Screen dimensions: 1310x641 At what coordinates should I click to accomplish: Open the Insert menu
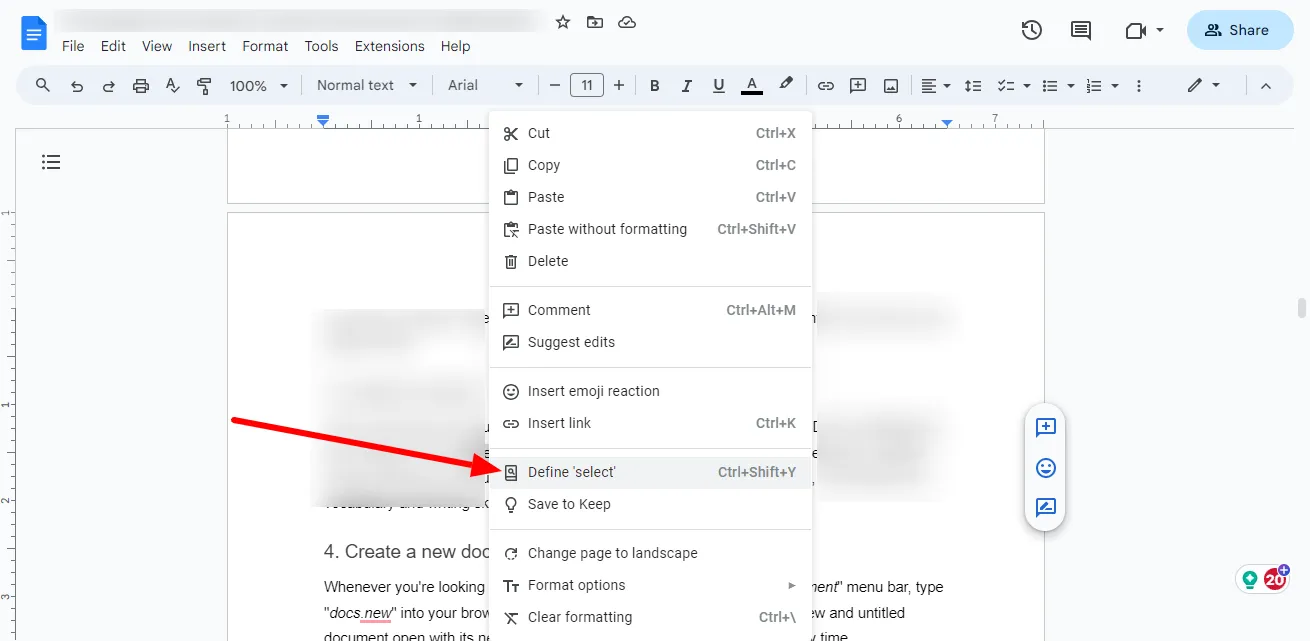click(x=207, y=46)
